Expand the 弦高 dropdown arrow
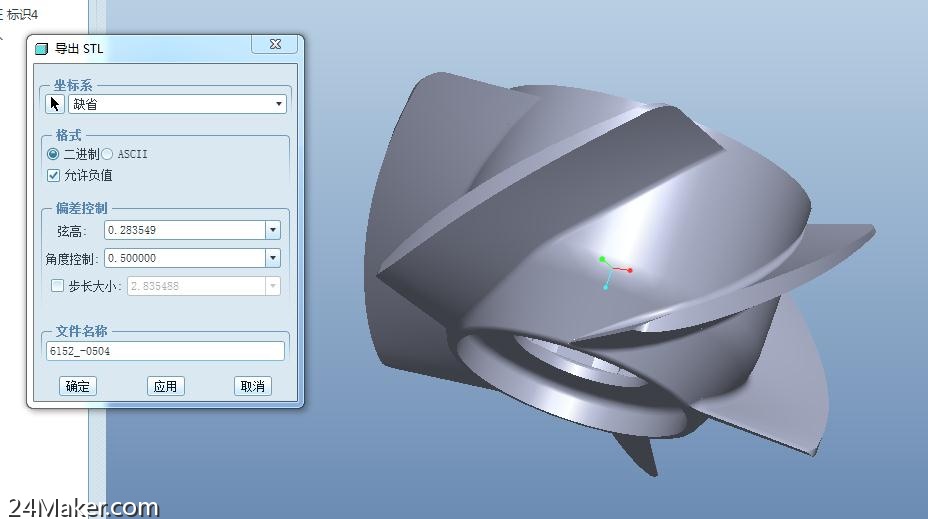The image size is (928, 519). coord(273,230)
